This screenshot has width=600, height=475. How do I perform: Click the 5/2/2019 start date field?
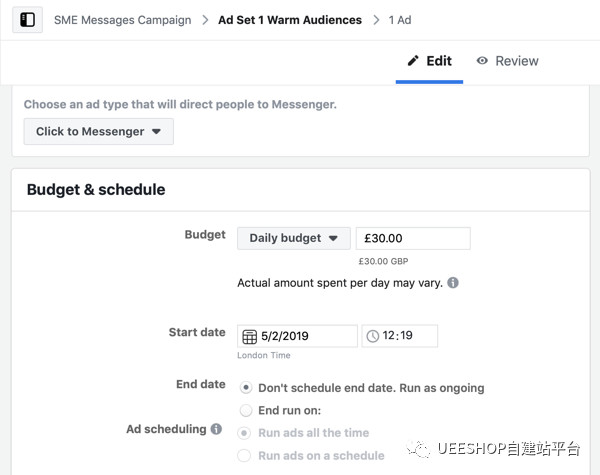tap(305, 336)
